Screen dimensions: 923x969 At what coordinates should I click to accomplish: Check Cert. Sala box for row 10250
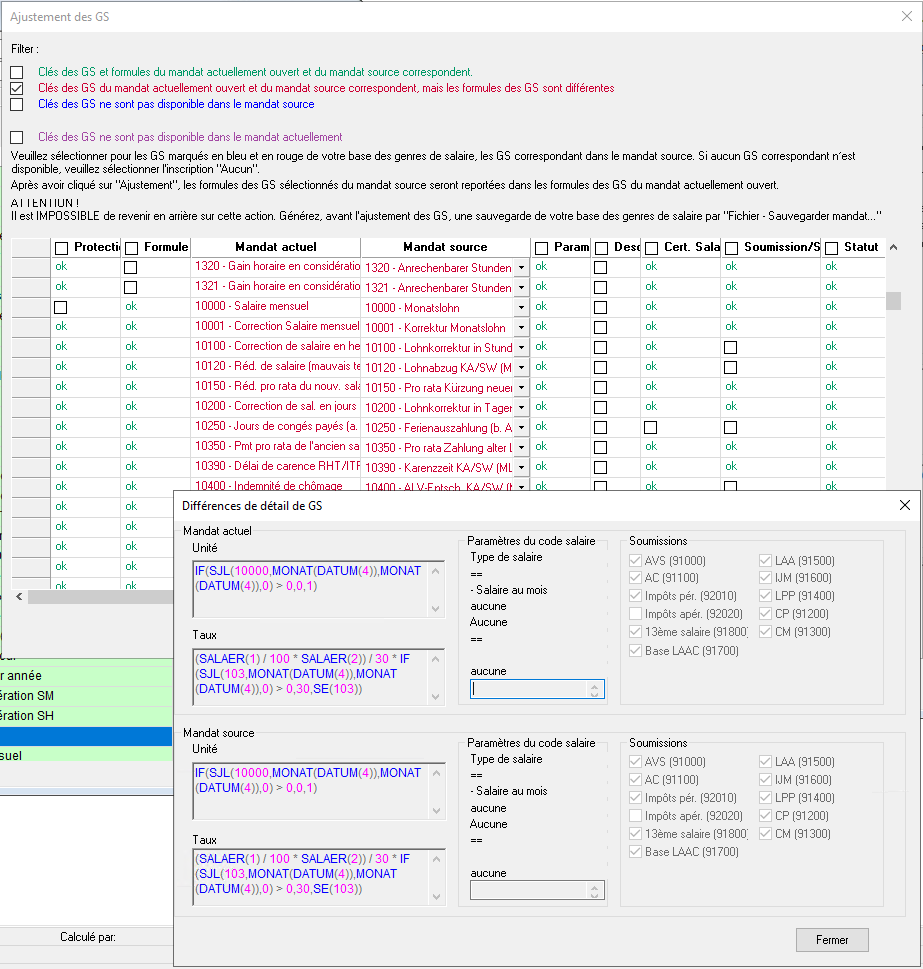pos(651,427)
